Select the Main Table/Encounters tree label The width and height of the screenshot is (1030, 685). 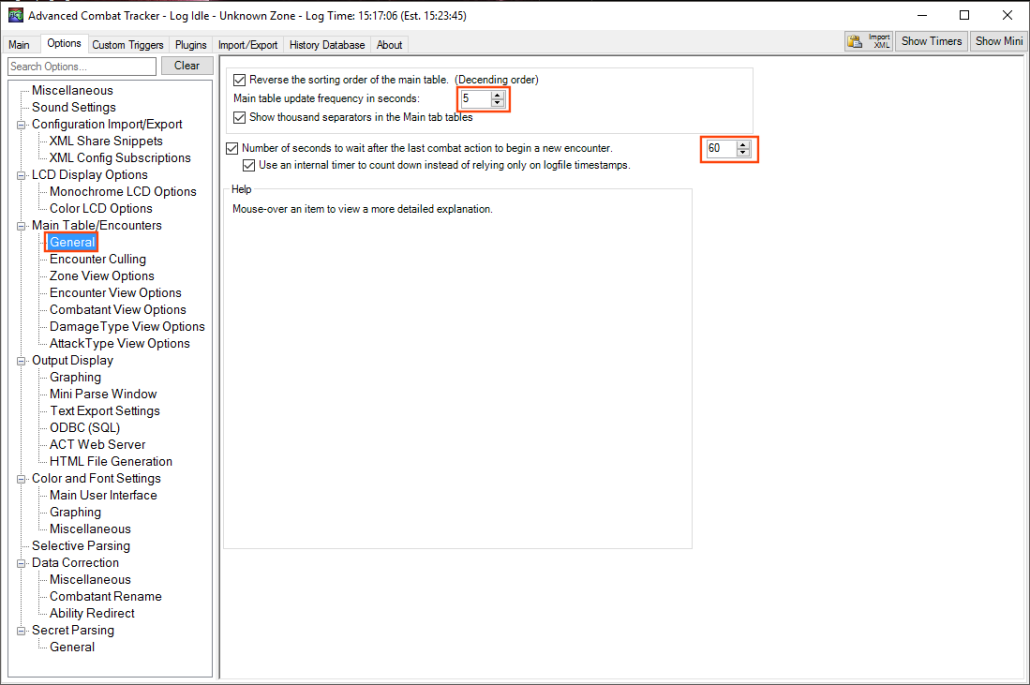(97, 226)
